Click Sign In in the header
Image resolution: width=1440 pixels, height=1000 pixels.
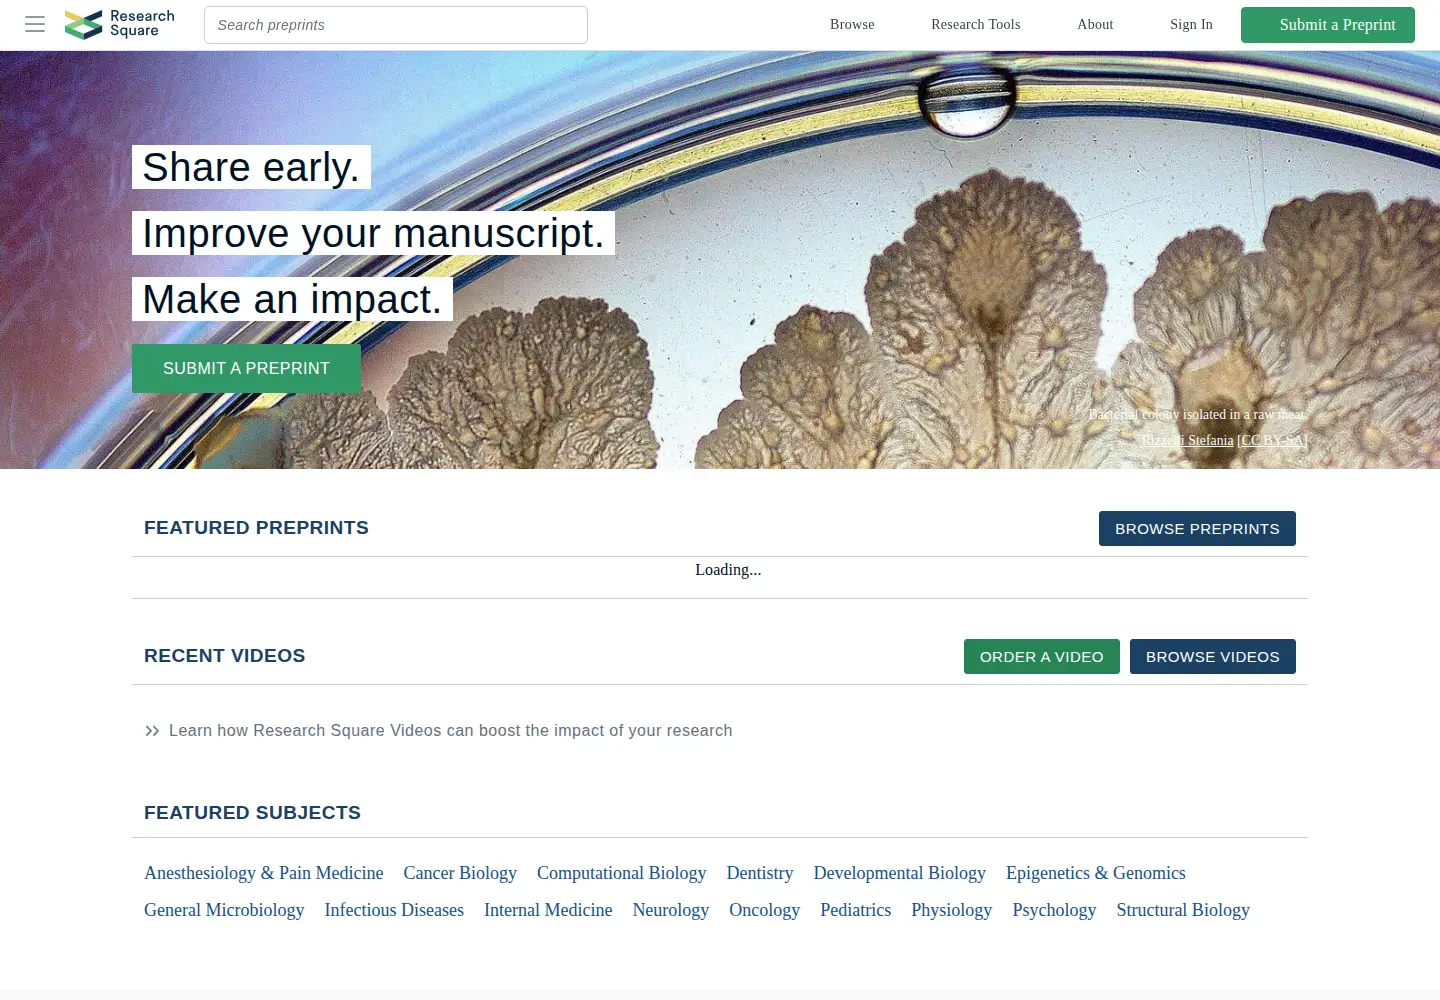1191,25
